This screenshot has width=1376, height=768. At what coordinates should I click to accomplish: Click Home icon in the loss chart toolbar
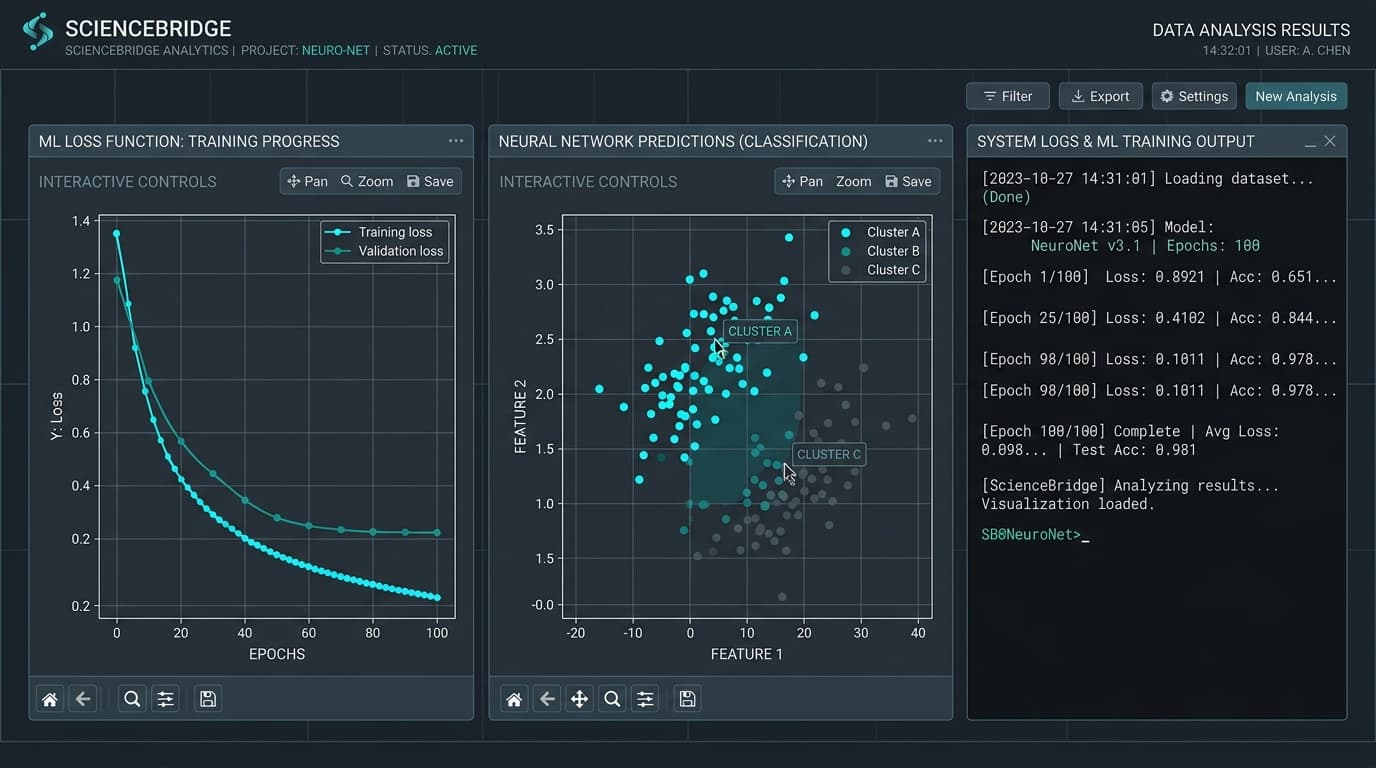tap(50, 699)
